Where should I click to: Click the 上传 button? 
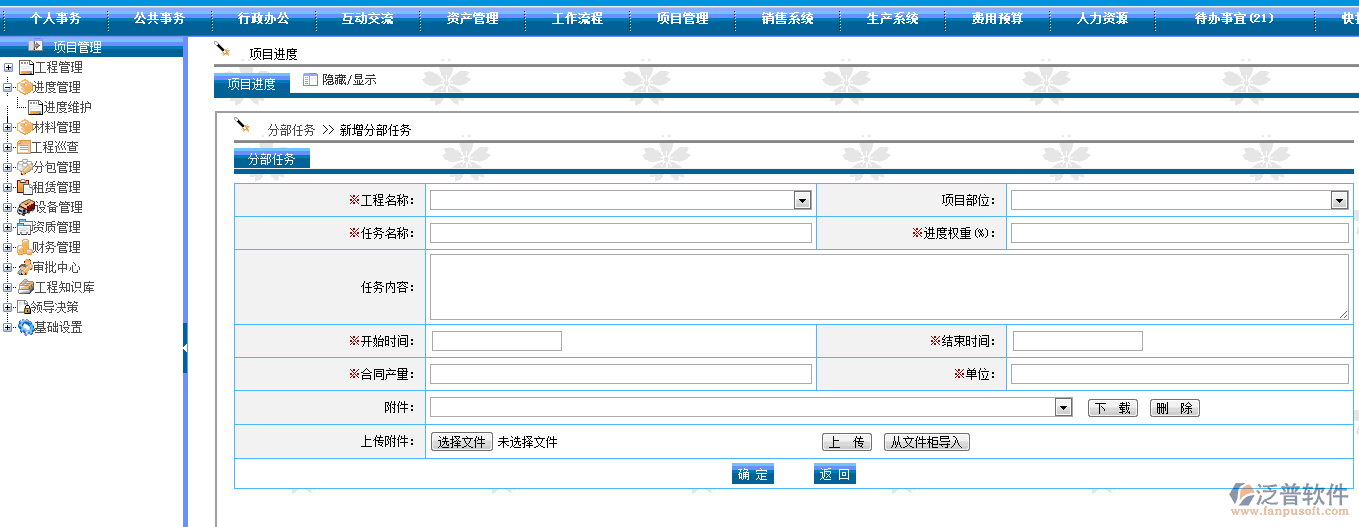(847, 442)
